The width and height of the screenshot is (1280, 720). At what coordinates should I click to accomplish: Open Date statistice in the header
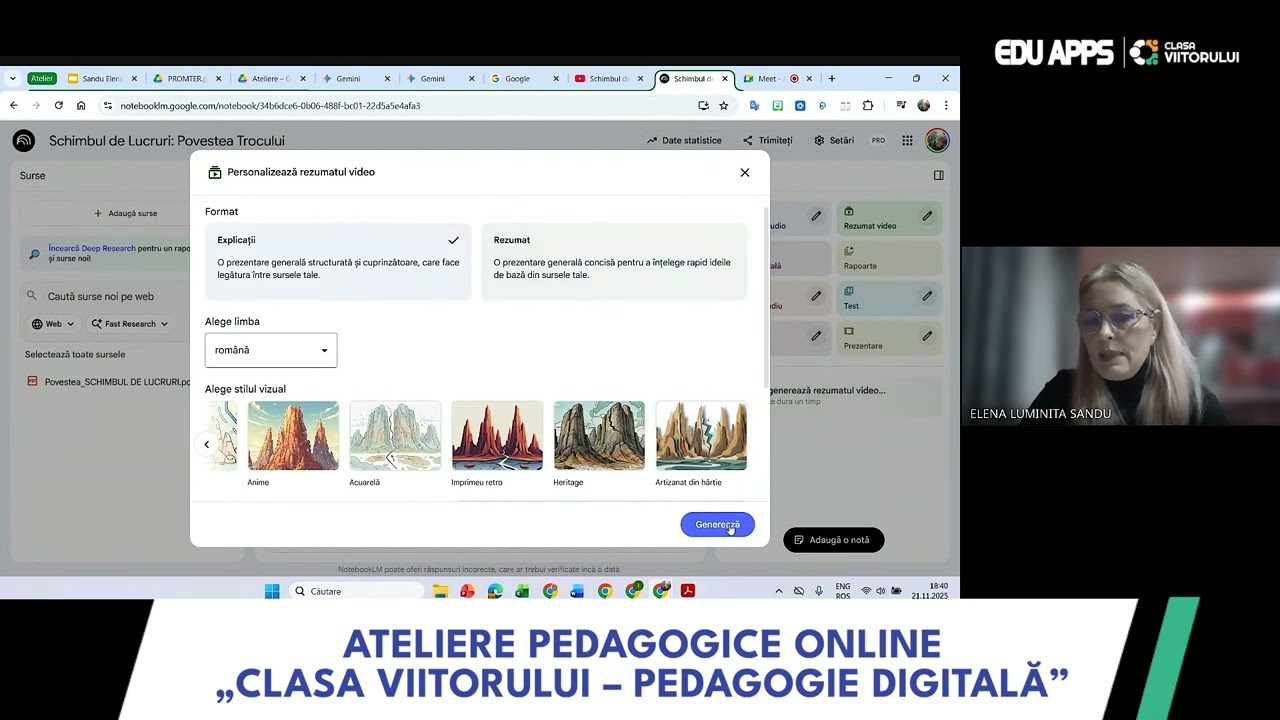pos(684,141)
